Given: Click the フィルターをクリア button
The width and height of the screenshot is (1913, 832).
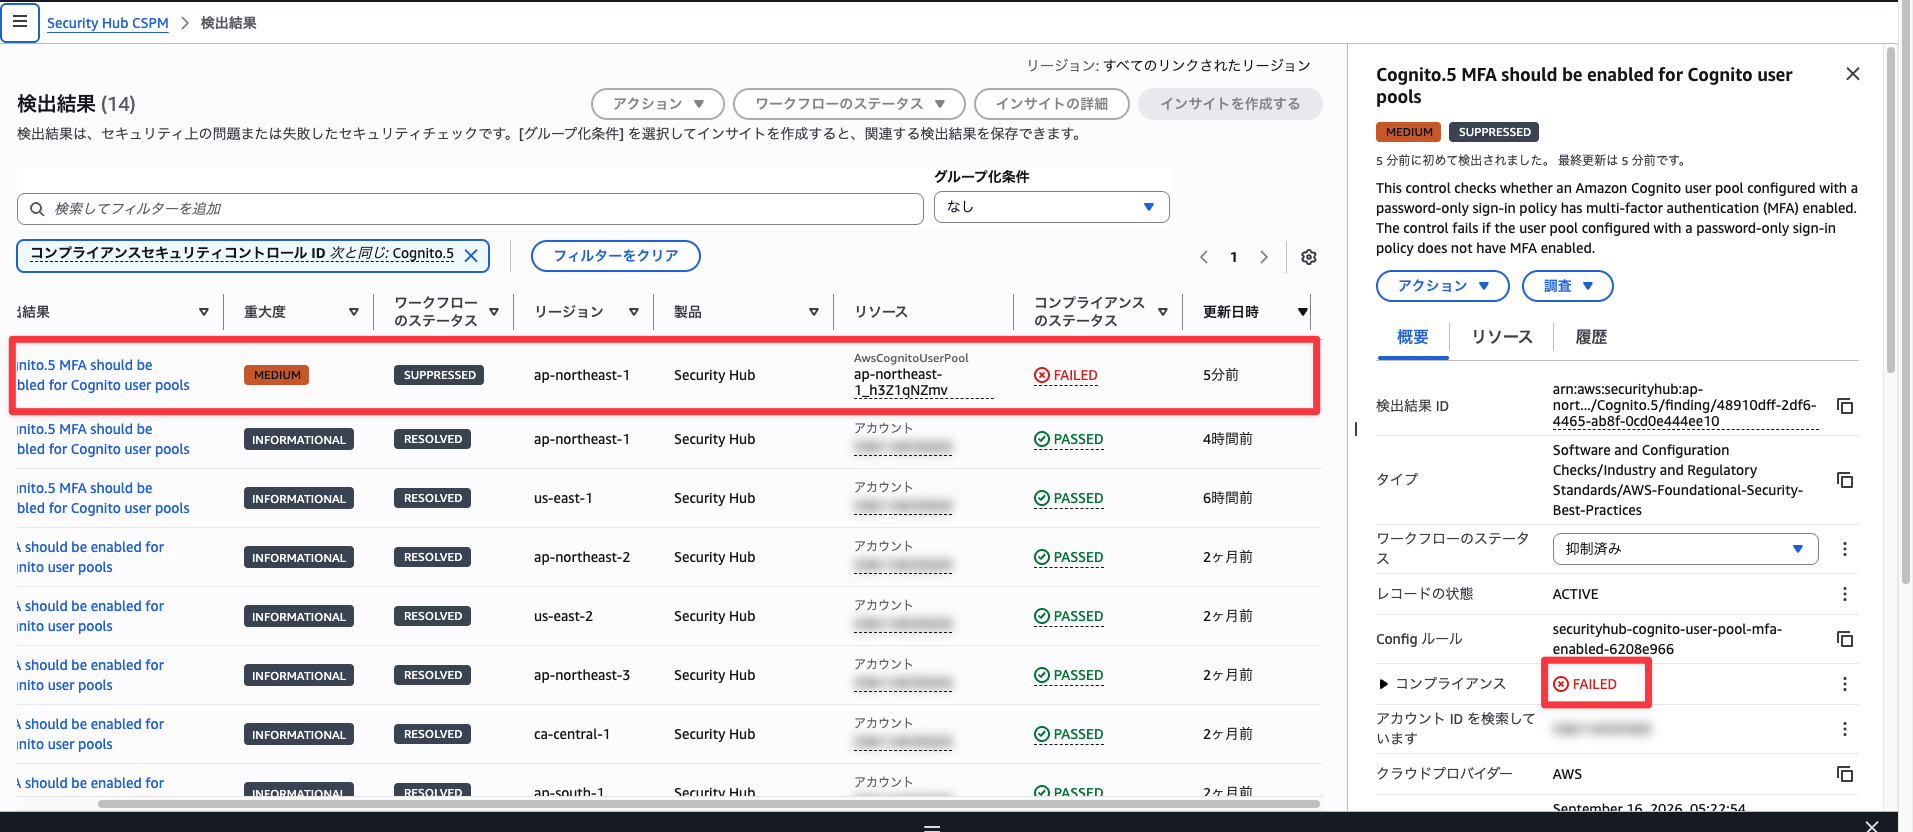Looking at the screenshot, I should coord(616,256).
